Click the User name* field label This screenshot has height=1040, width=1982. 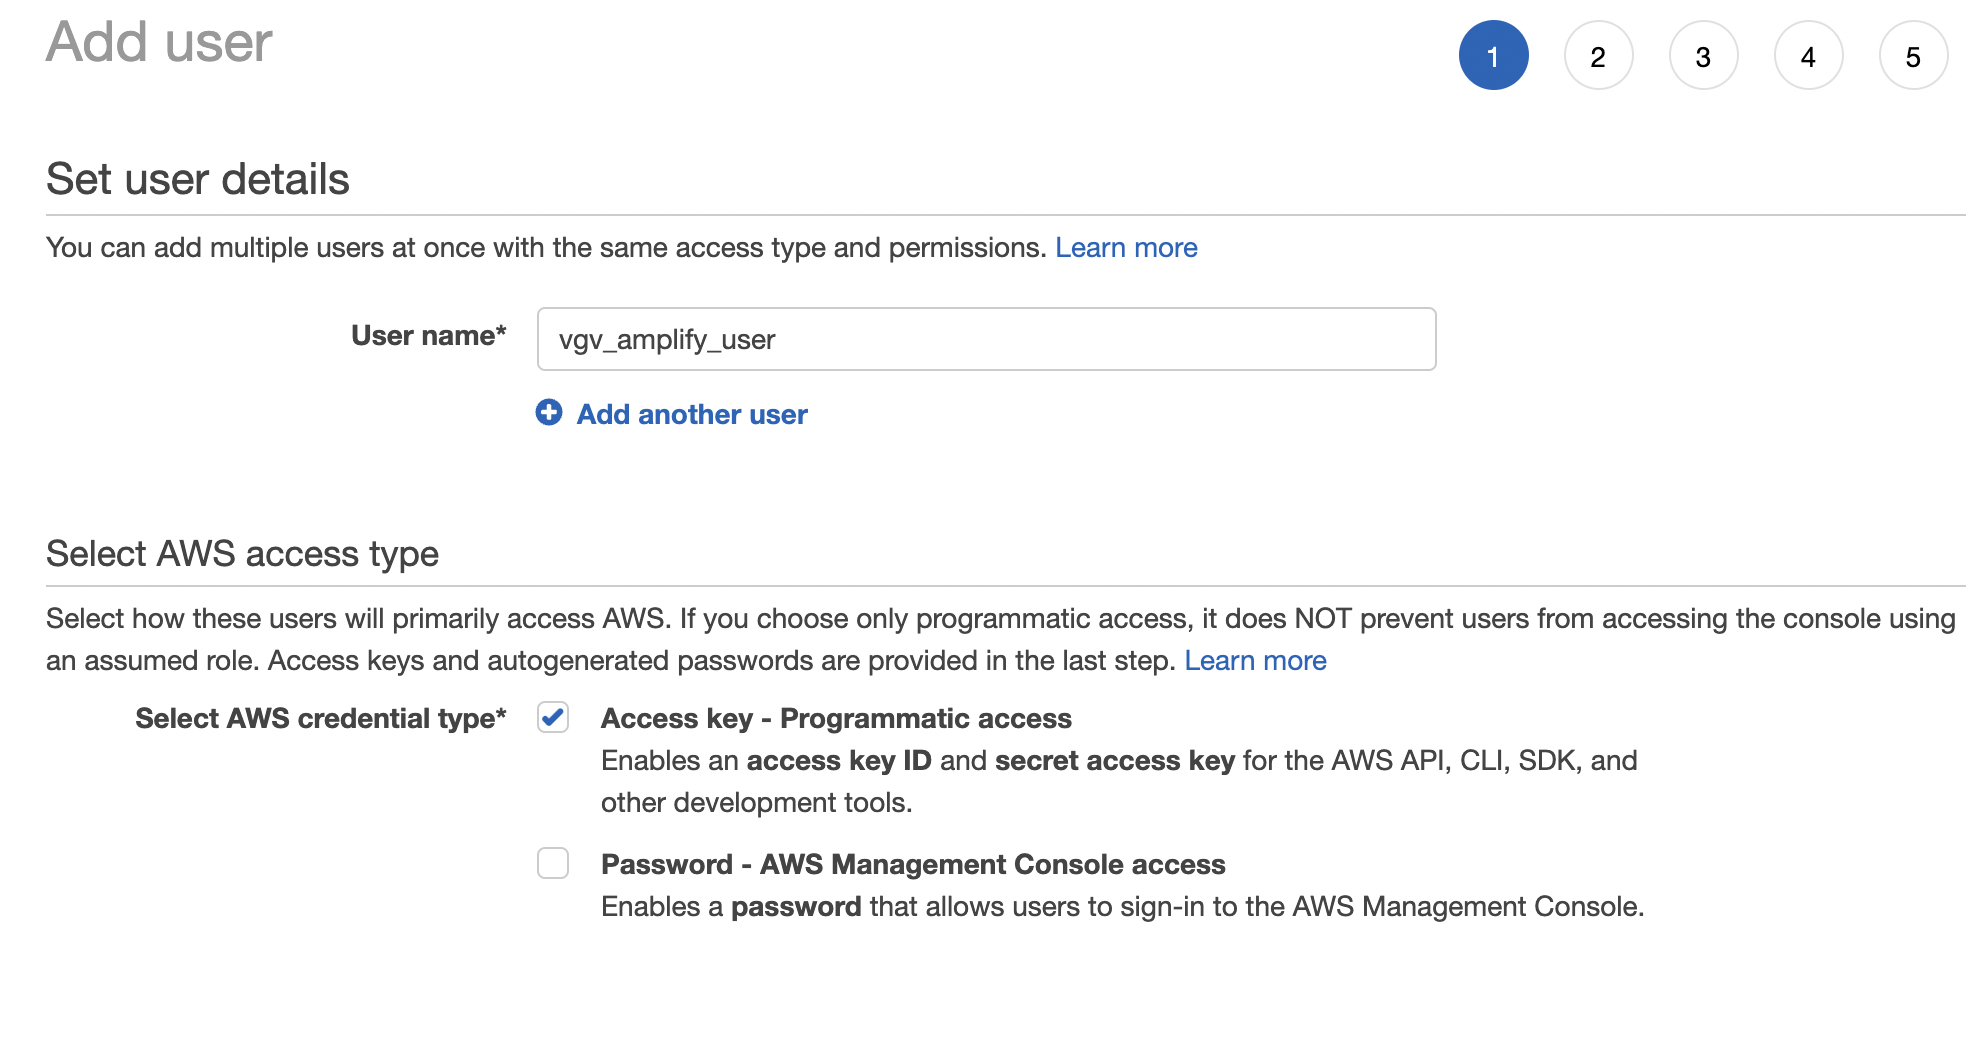click(x=429, y=335)
